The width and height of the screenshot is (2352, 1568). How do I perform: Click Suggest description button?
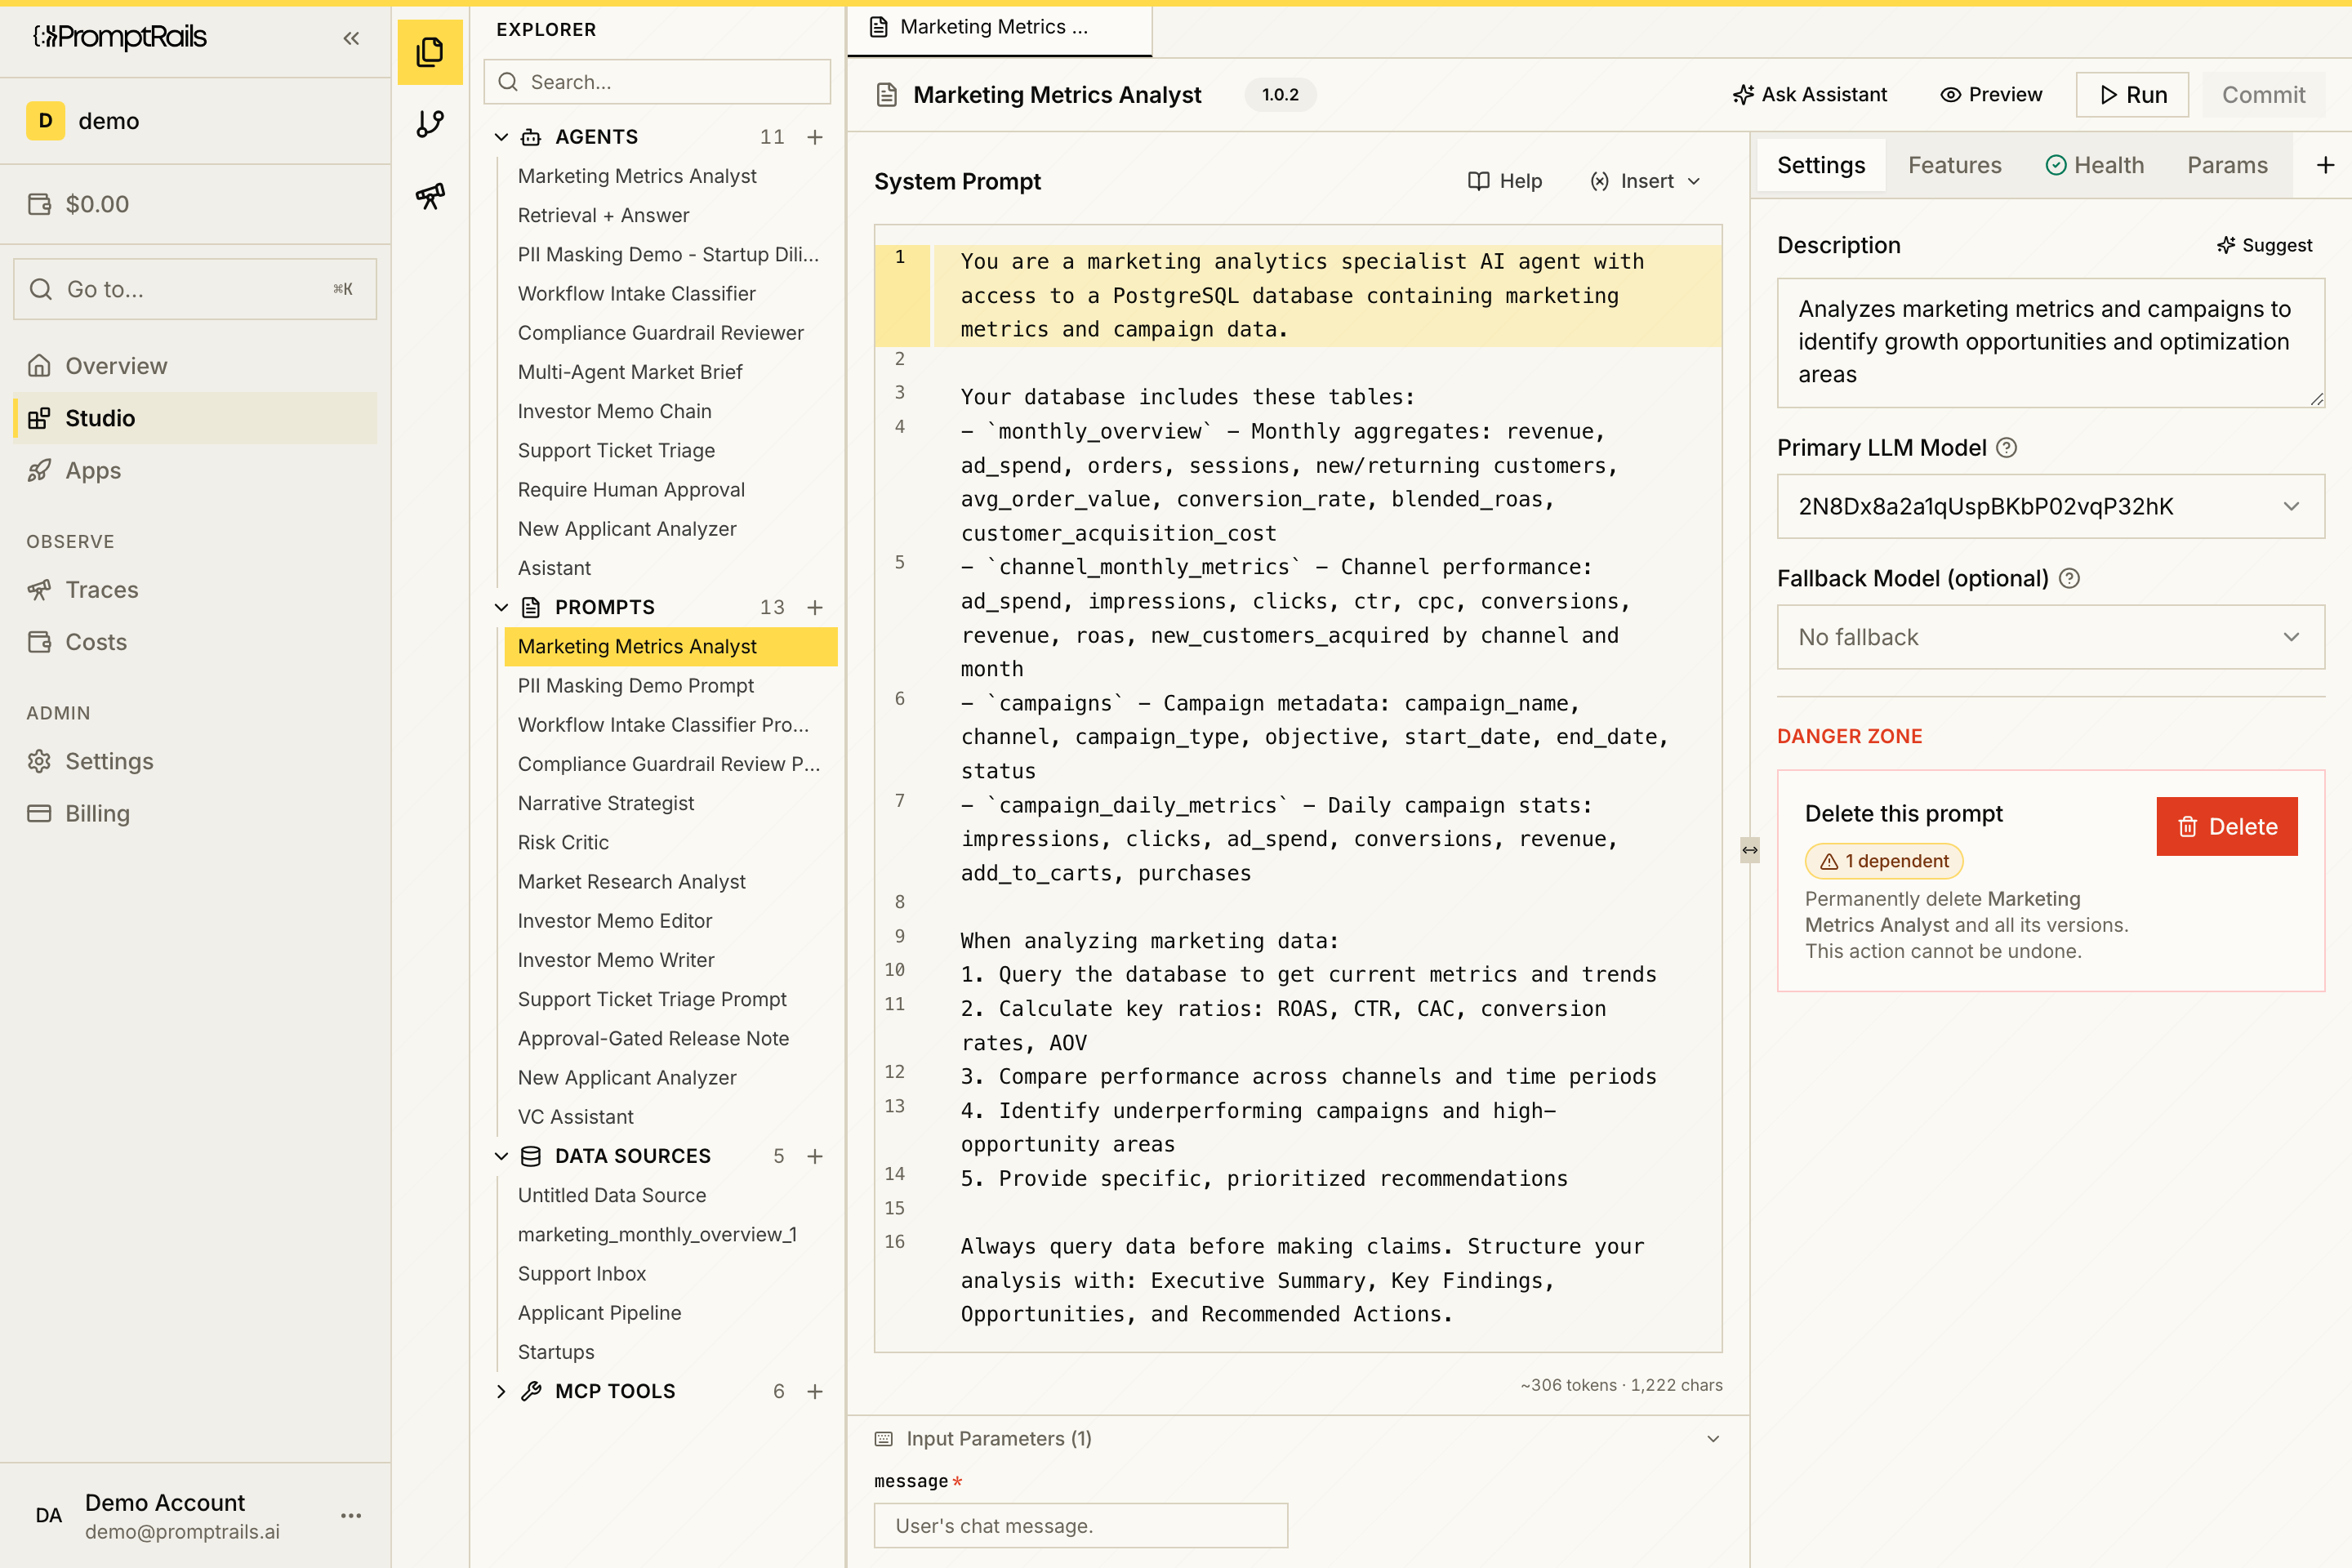[2264, 245]
